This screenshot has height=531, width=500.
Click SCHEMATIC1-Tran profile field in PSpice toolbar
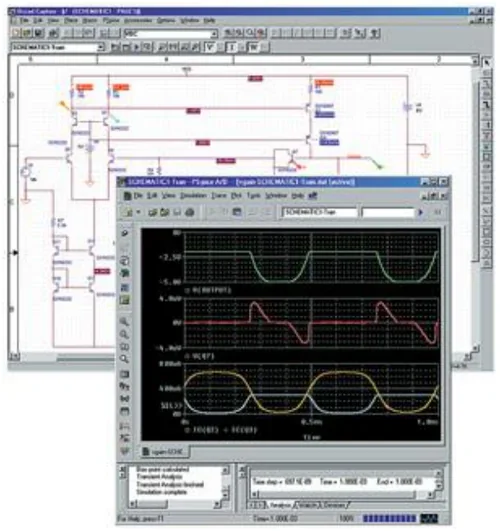pos(319,212)
